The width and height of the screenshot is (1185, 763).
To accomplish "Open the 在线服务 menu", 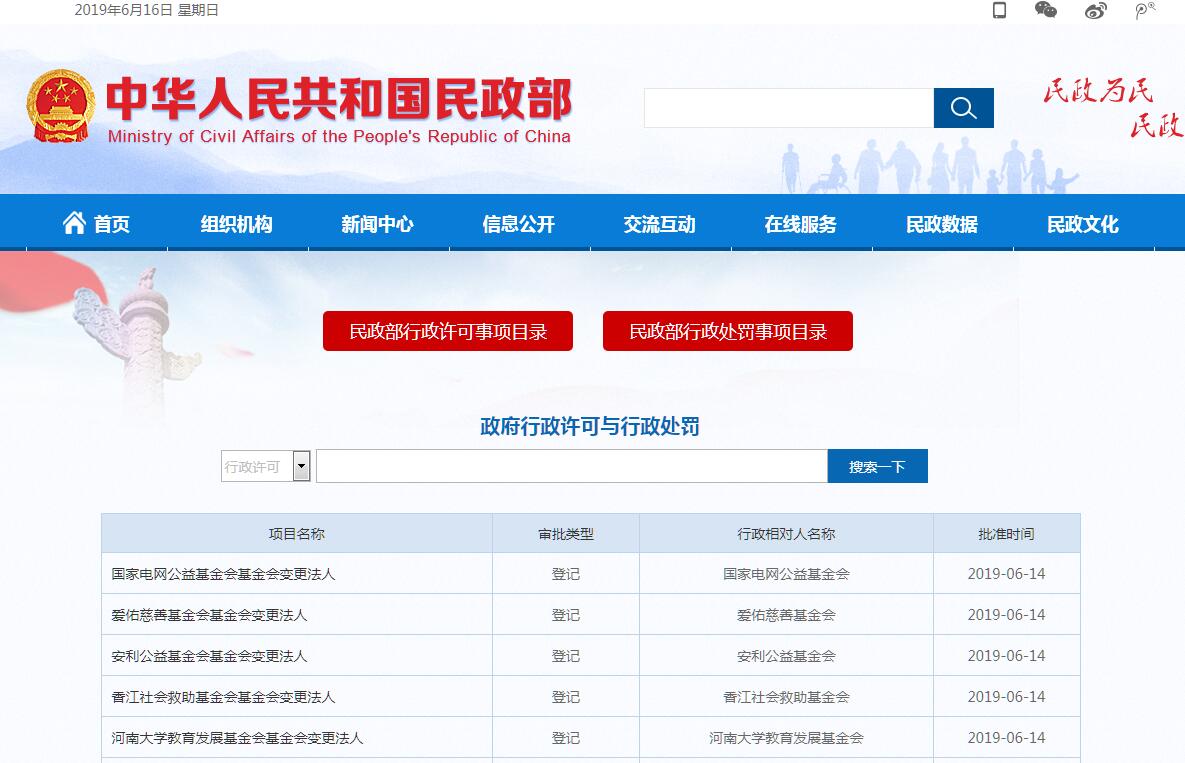I will pyautogui.click(x=800, y=224).
